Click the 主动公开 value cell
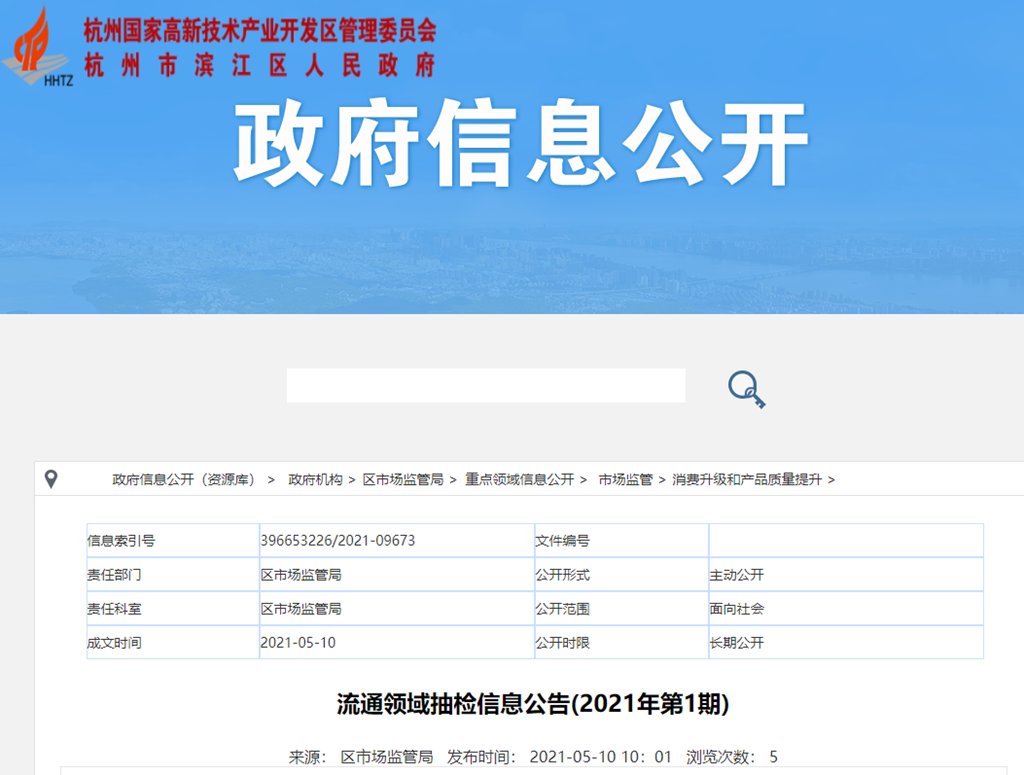1024x775 pixels. click(x=846, y=575)
